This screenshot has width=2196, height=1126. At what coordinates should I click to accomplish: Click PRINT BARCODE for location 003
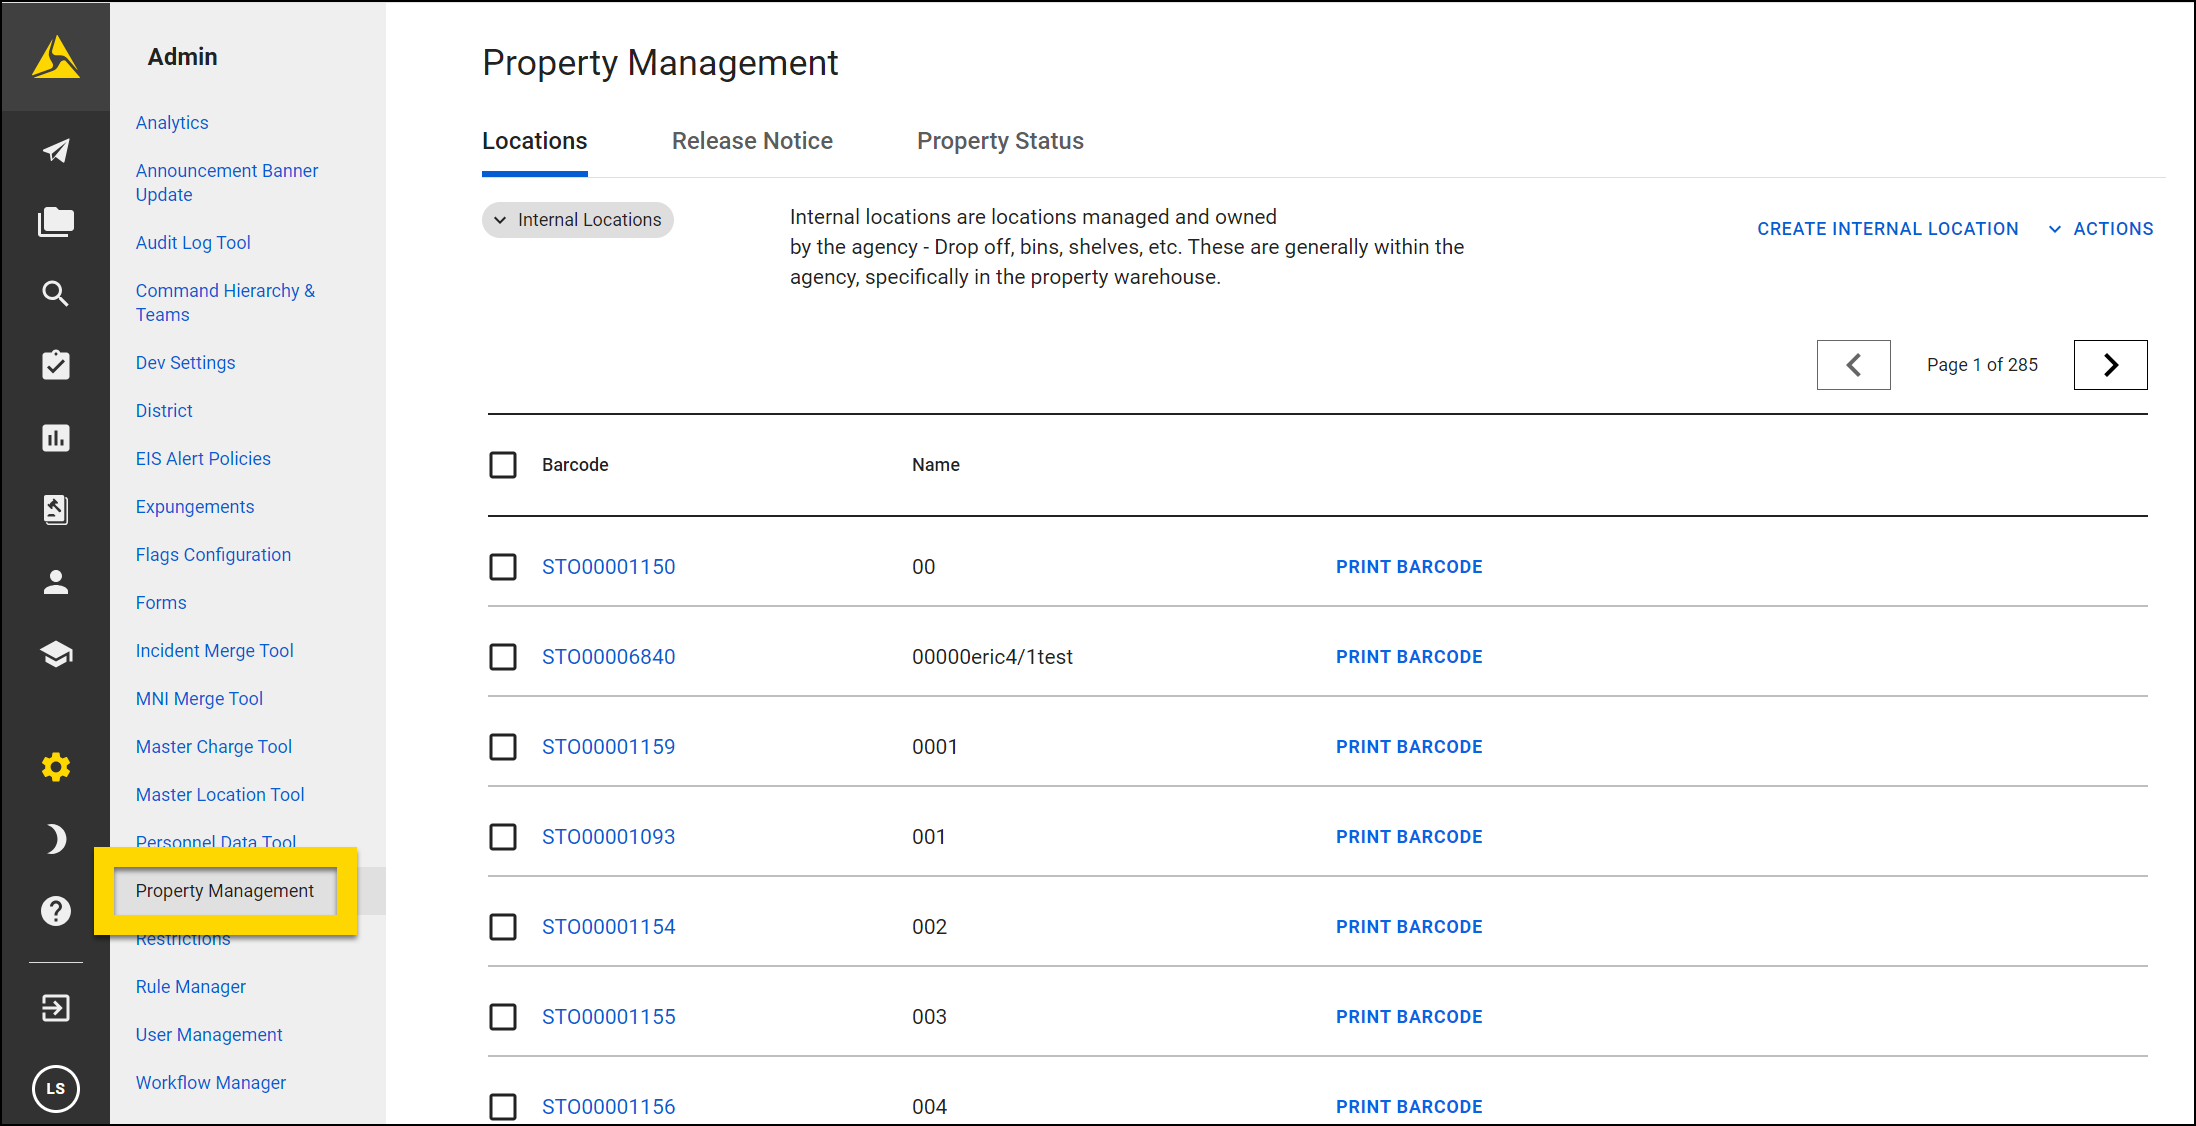(1408, 1016)
